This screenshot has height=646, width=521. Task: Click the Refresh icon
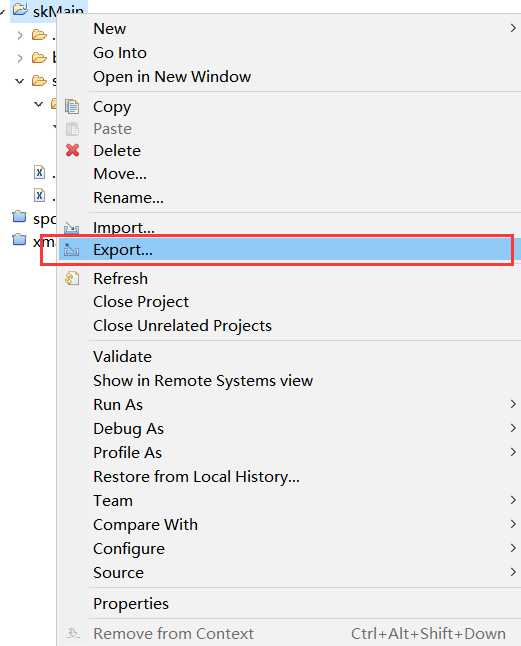pyautogui.click(x=72, y=279)
